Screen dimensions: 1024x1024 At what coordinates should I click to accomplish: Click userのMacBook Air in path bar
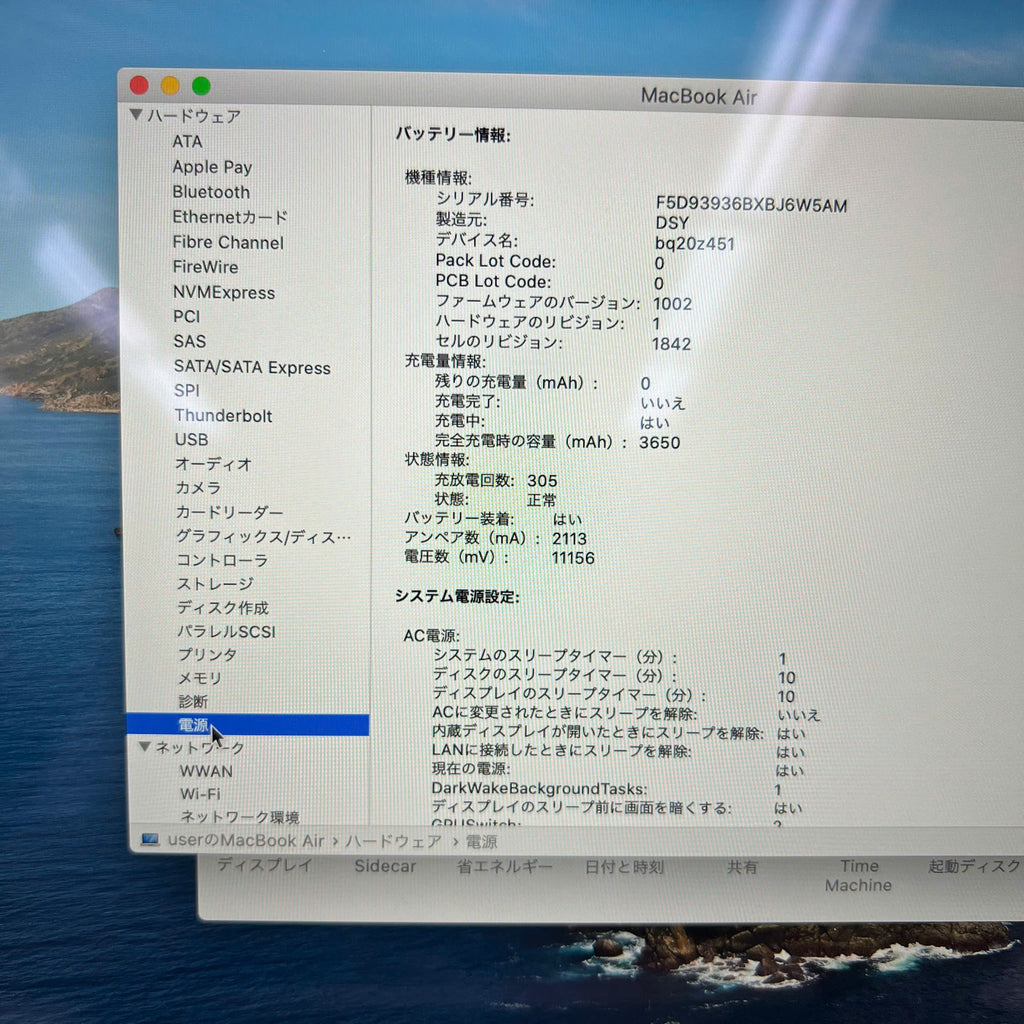246,840
